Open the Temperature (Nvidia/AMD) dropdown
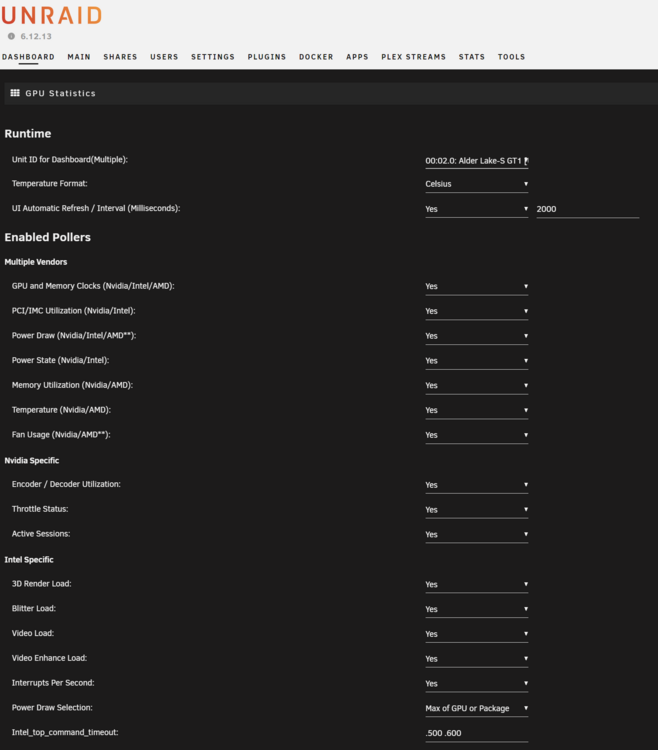Screen dimensions: 658x750 (x=477, y=411)
